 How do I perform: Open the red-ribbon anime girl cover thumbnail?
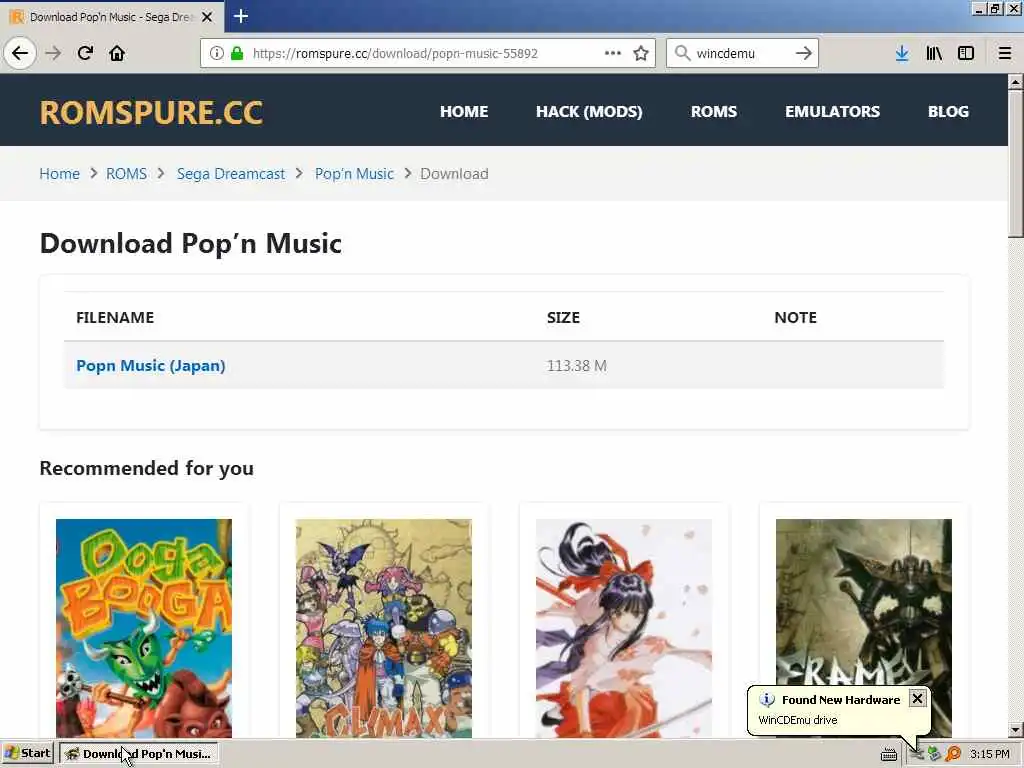pyautogui.click(x=624, y=628)
